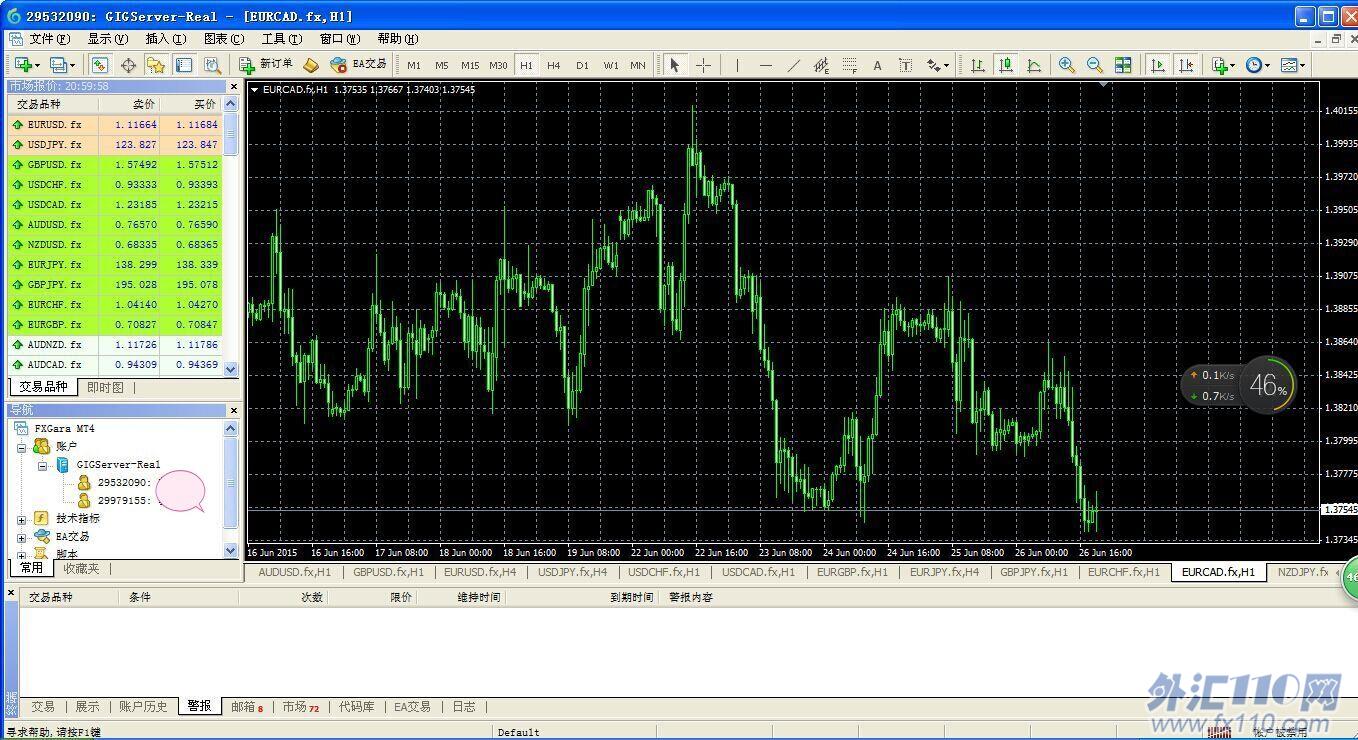Collapse the 账户 accounts tree node

[x=22, y=448]
